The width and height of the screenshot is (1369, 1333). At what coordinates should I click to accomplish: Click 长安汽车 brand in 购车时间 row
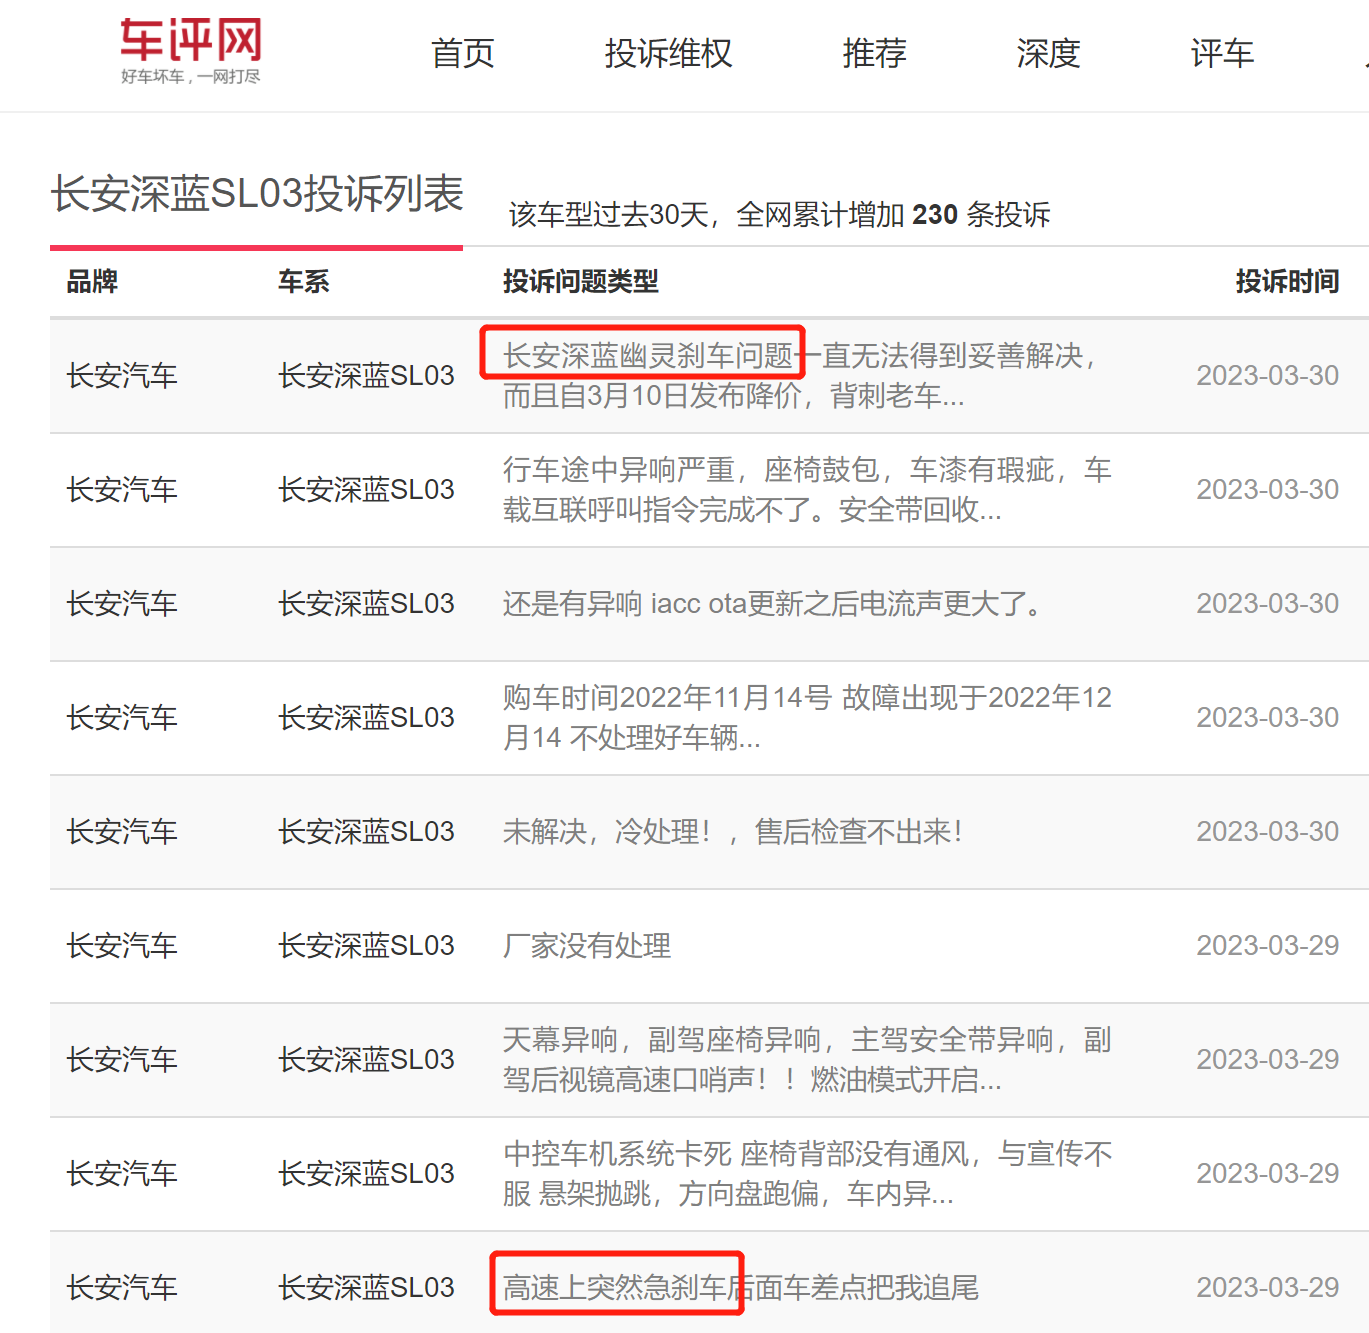(122, 718)
